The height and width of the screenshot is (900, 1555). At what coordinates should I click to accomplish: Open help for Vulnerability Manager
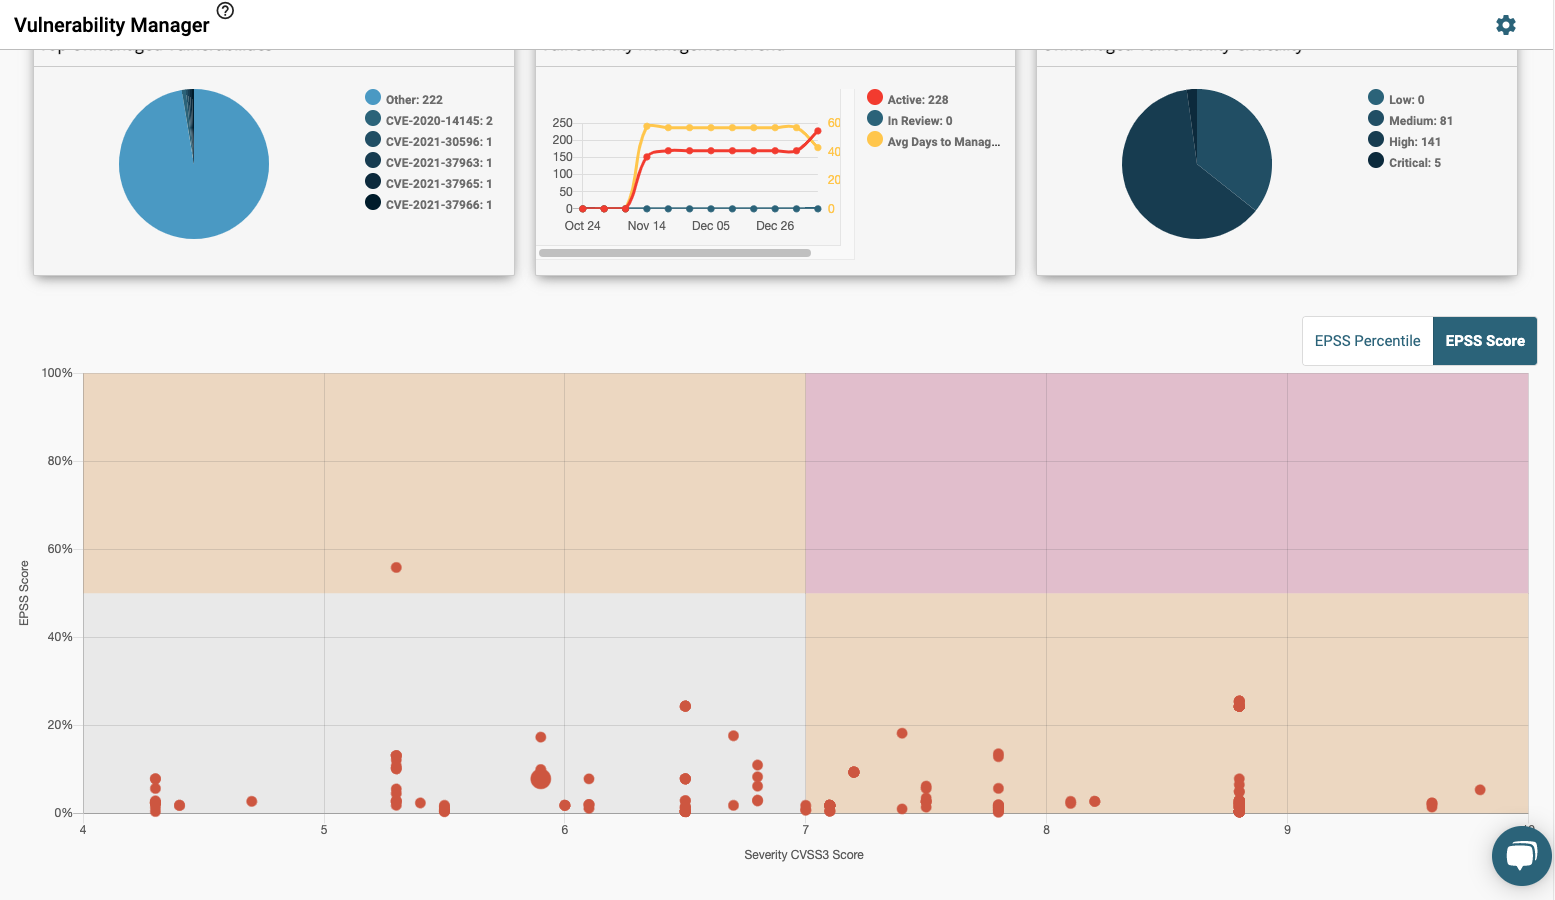(x=225, y=11)
